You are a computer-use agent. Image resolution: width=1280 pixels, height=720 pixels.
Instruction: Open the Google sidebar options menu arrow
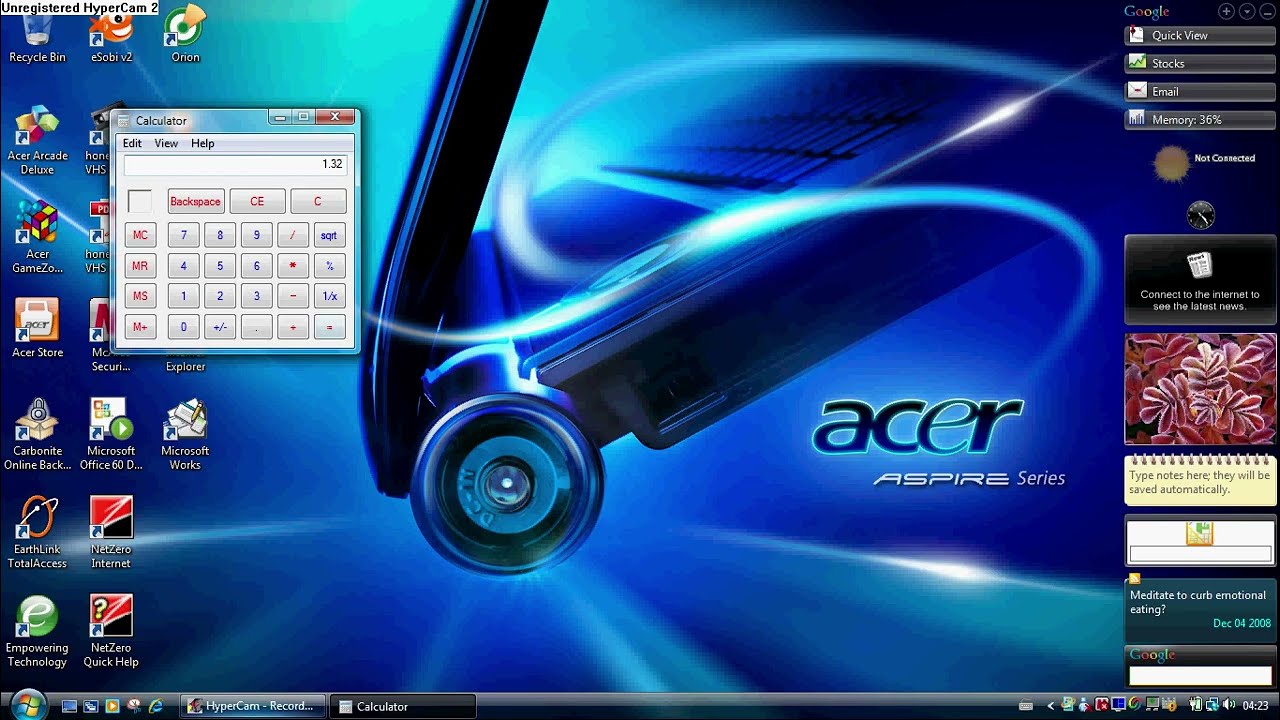pos(1246,12)
